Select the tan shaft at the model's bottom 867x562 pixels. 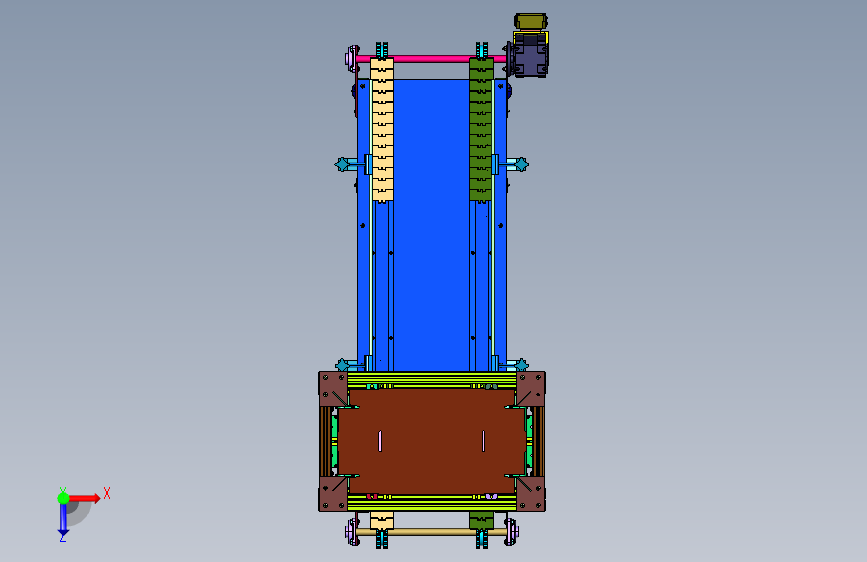431,532
